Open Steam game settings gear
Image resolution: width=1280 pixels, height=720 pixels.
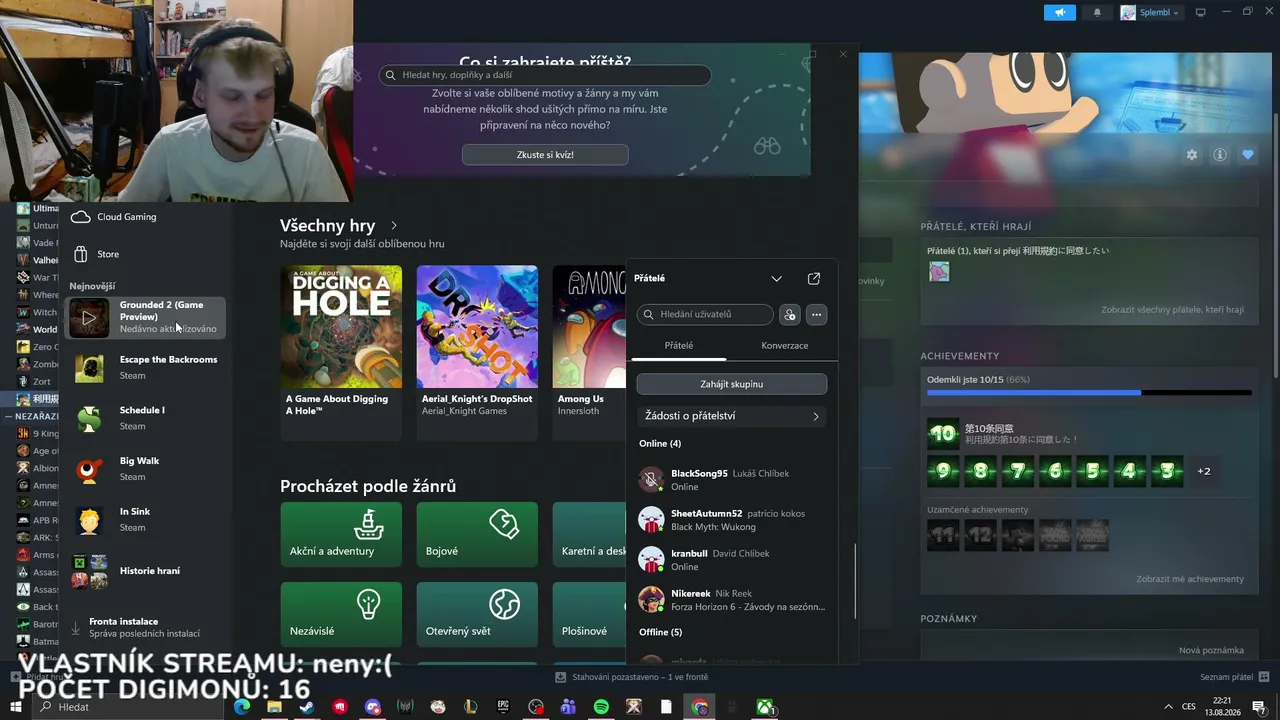coord(1192,155)
